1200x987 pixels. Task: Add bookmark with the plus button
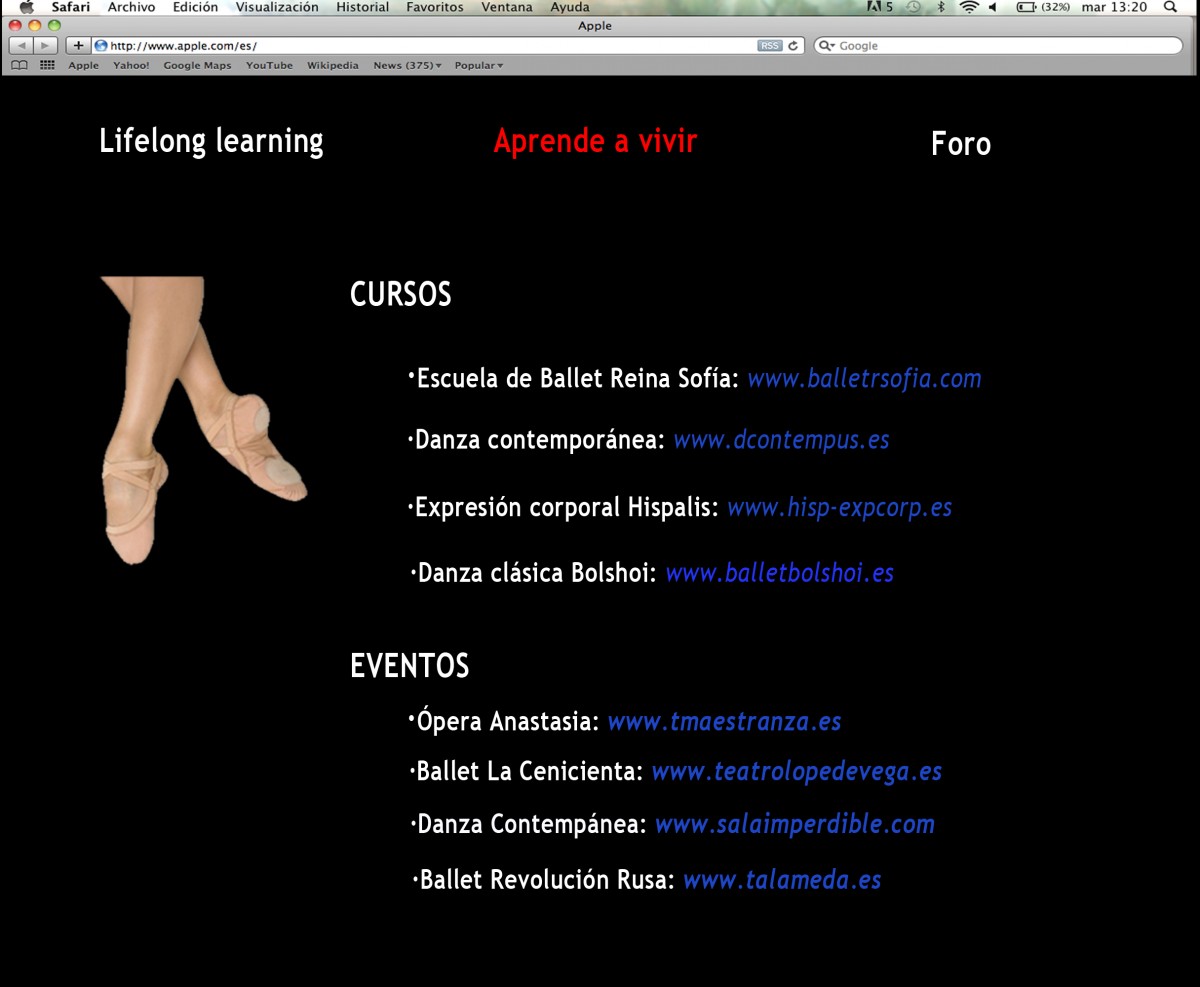click(78, 46)
